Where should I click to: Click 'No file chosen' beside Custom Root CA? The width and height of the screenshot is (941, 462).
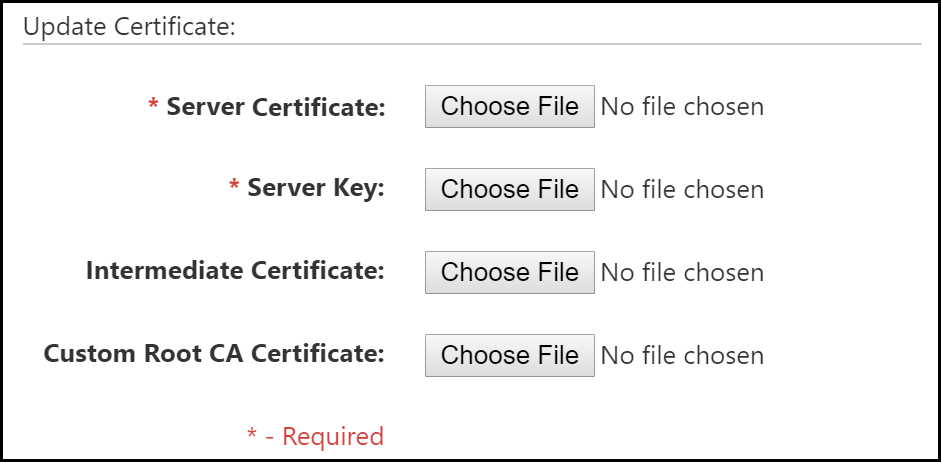coord(682,356)
